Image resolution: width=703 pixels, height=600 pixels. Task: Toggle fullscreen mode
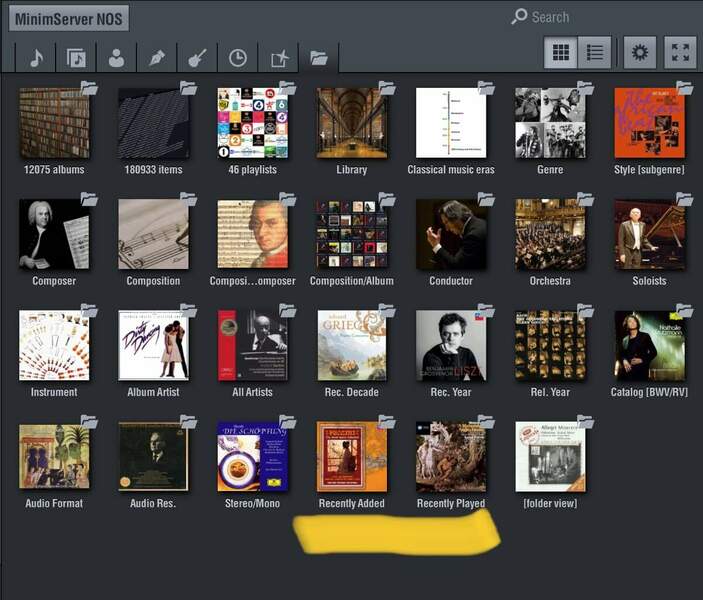pos(680,53)
